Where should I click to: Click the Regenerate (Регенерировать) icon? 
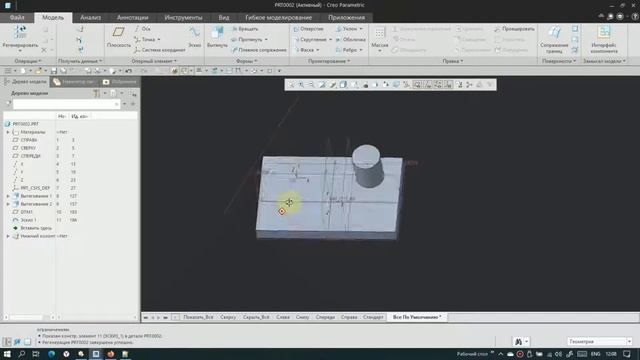(20, 32)
